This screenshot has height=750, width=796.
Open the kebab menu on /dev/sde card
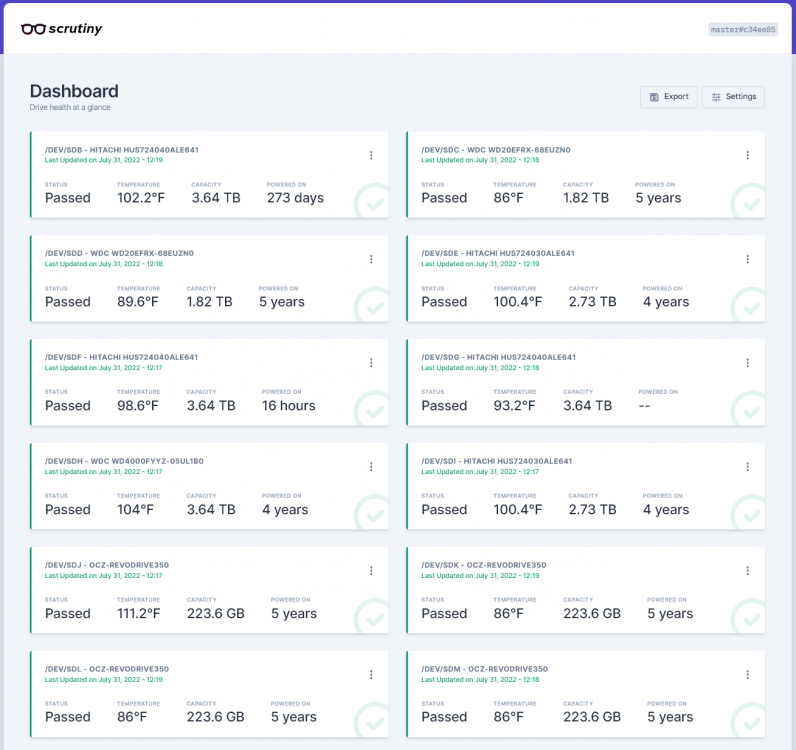pyautogui.click(x=747, y=259)
